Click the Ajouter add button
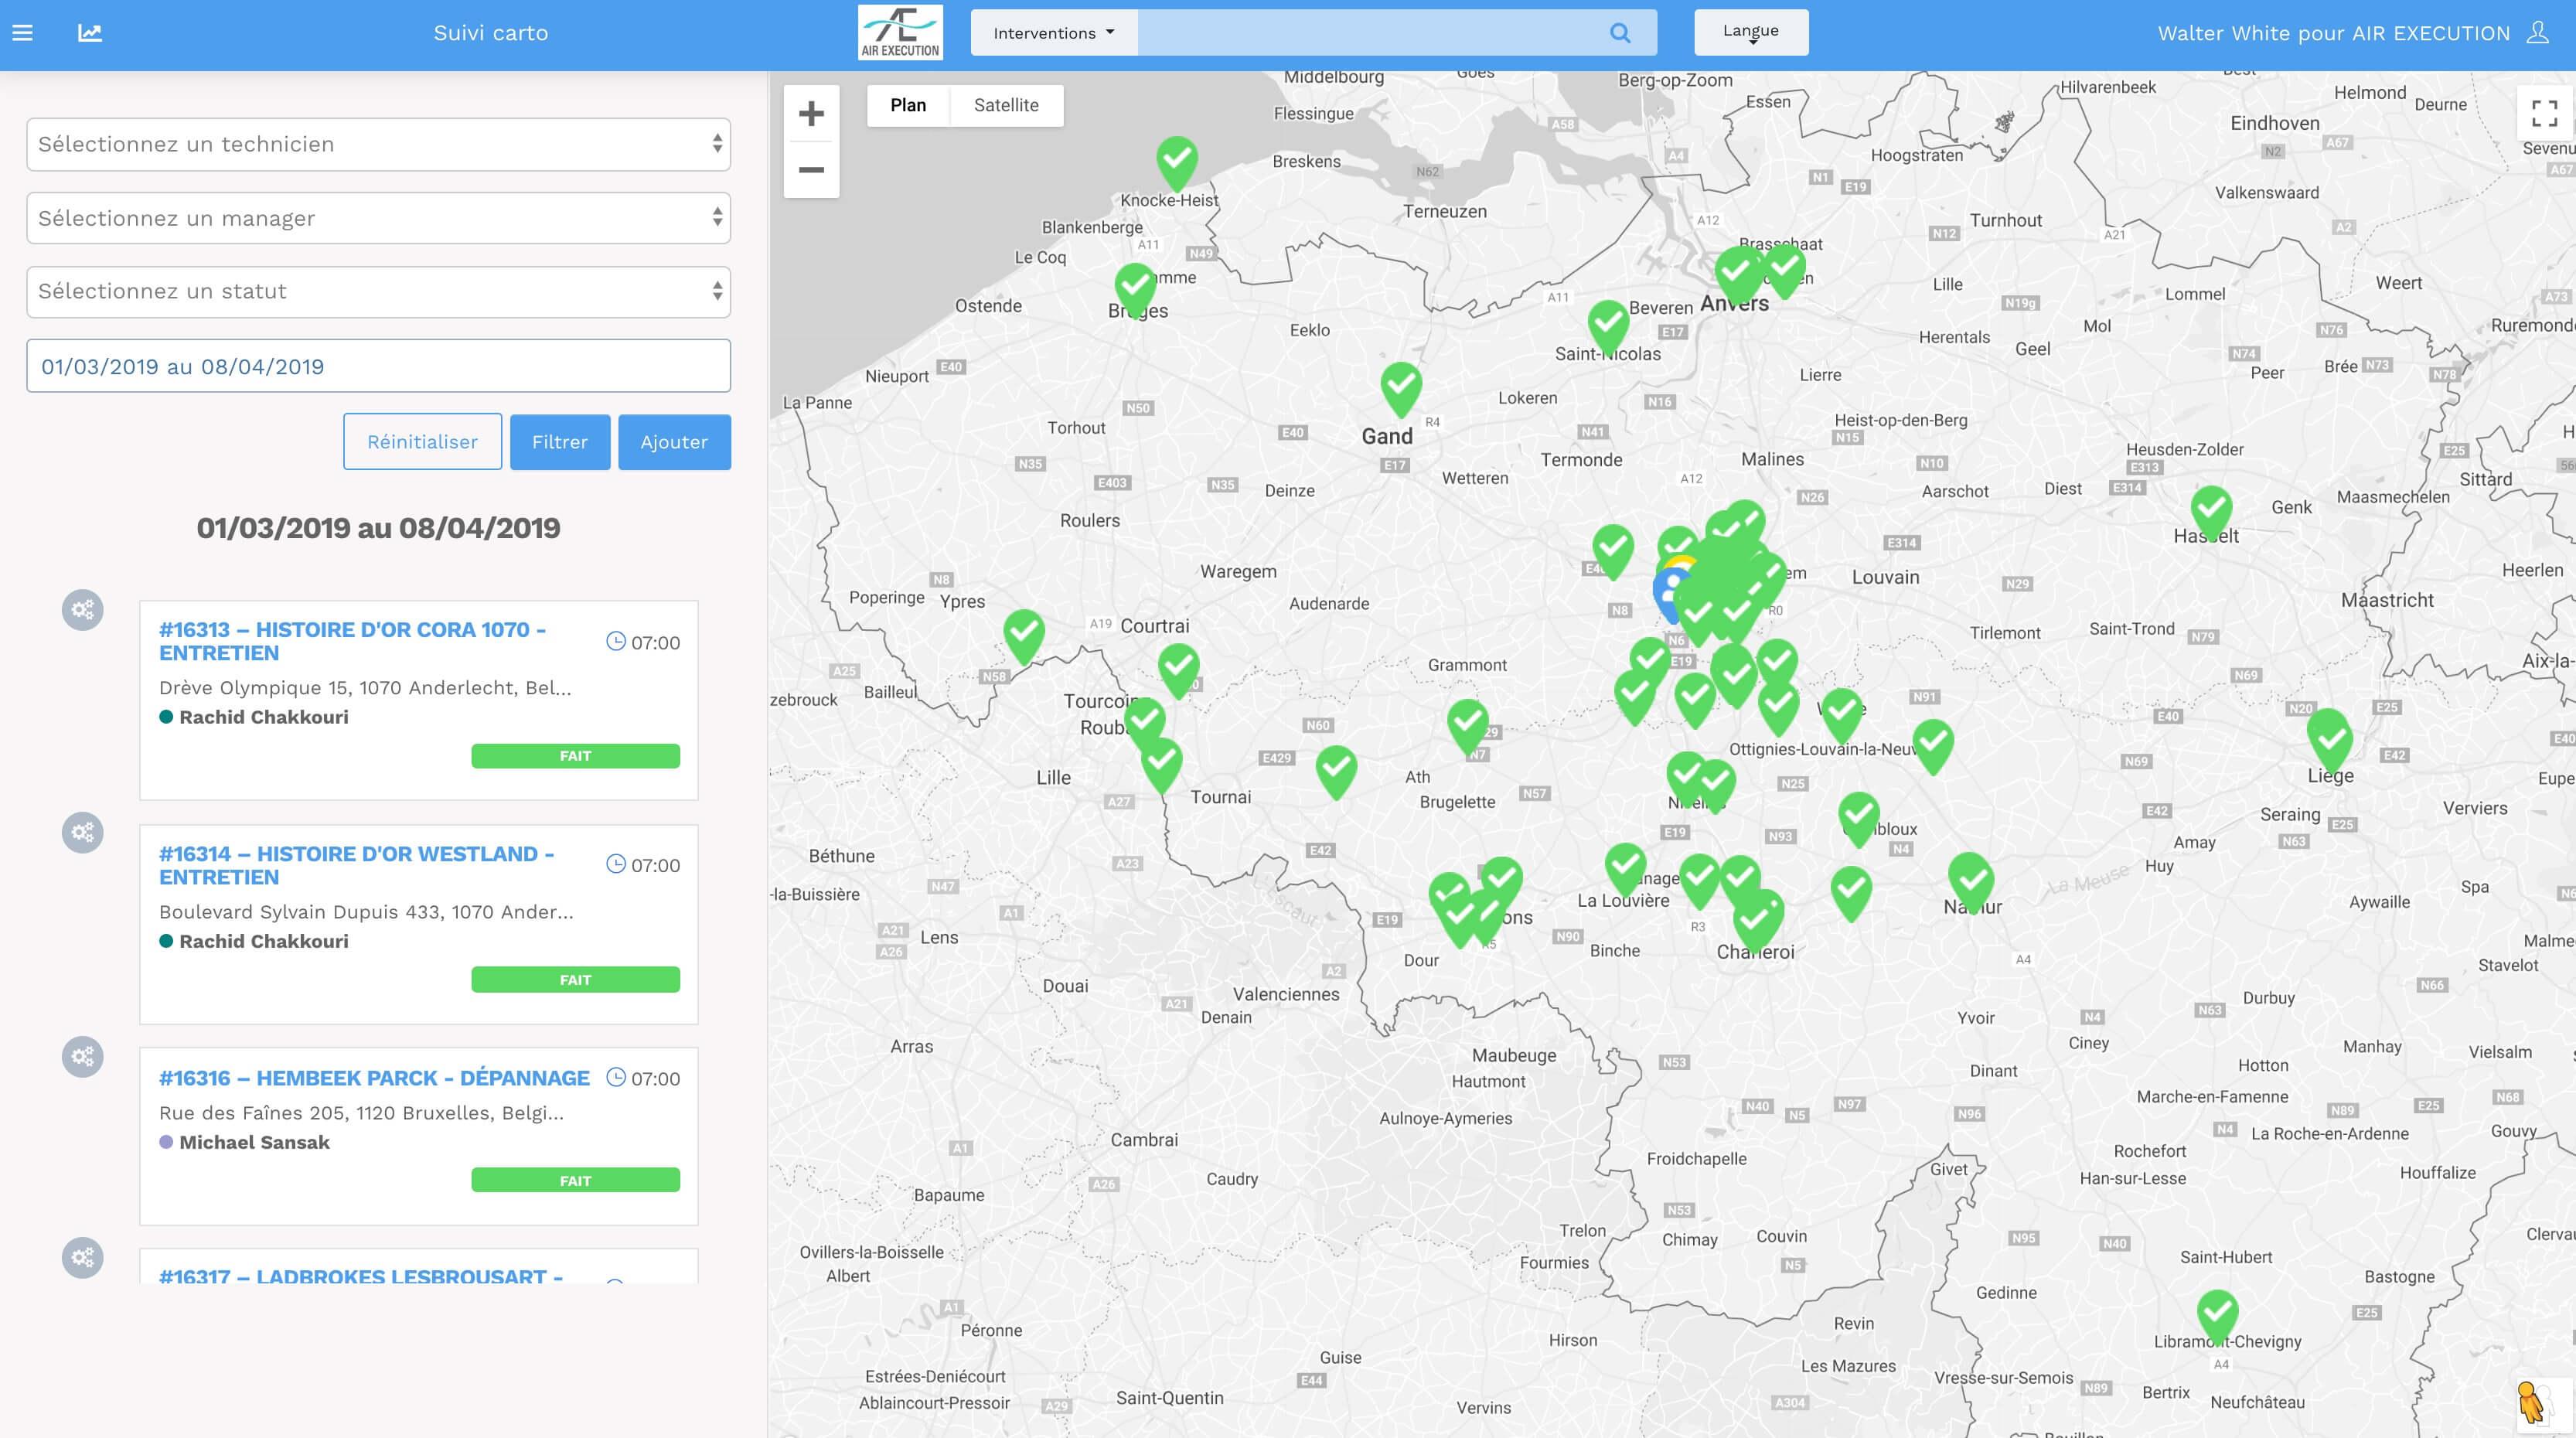Viewport: 2576px width, 1438px height. tap(673, 441)
